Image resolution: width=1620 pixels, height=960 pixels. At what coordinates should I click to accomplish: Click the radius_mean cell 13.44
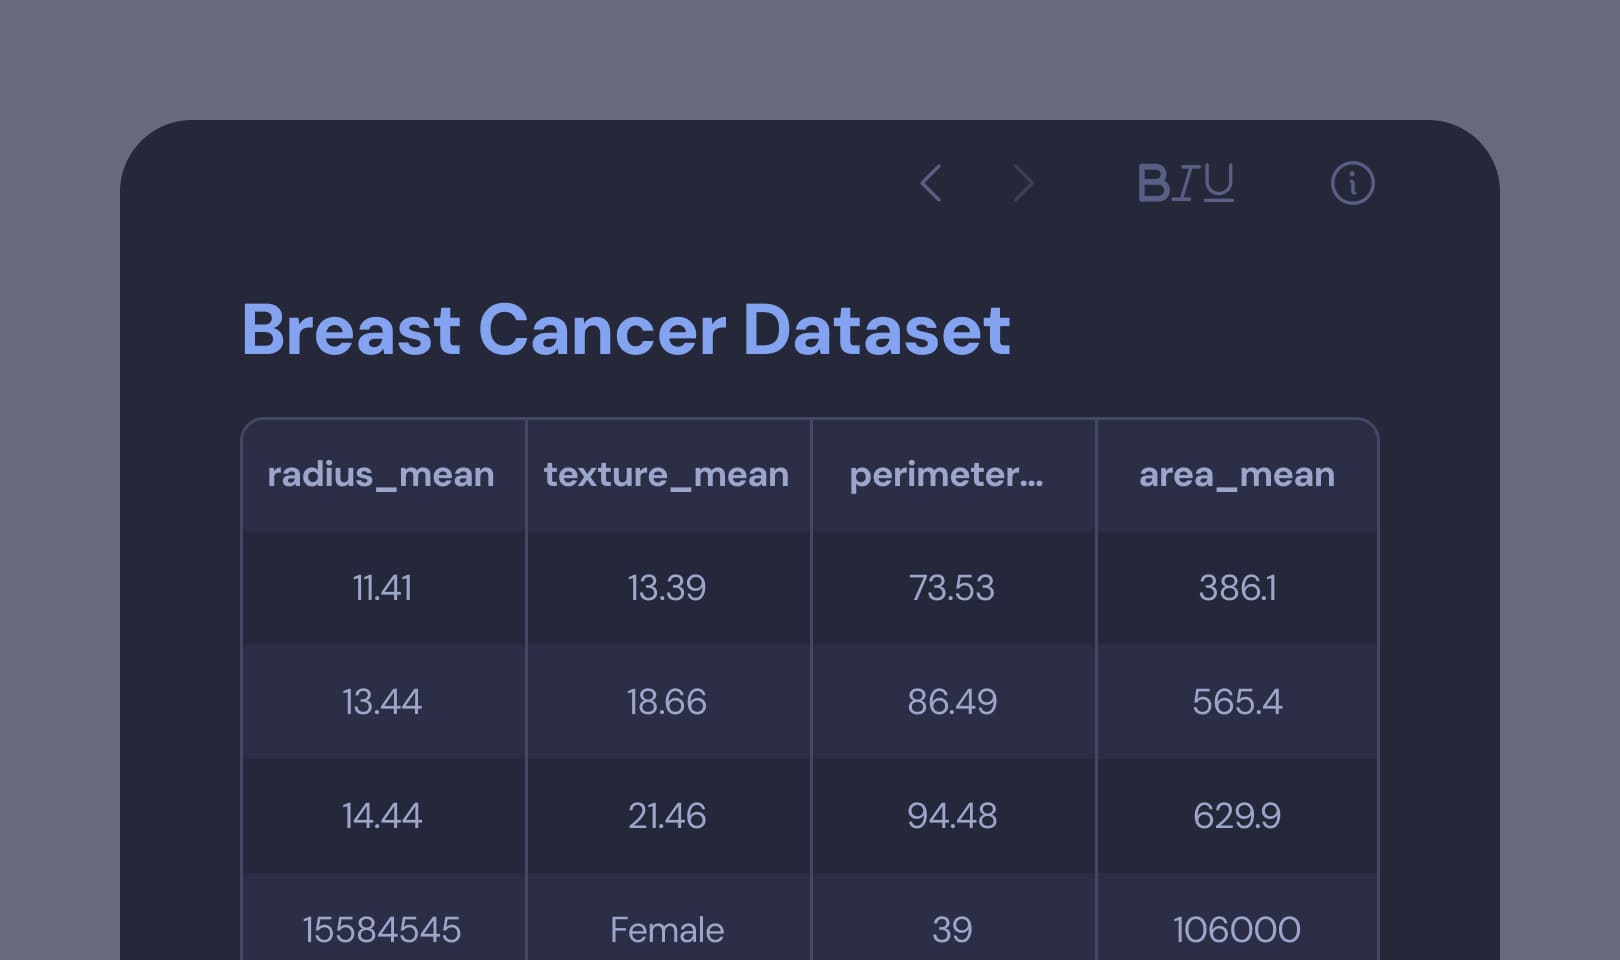click(x=382, y=702)
